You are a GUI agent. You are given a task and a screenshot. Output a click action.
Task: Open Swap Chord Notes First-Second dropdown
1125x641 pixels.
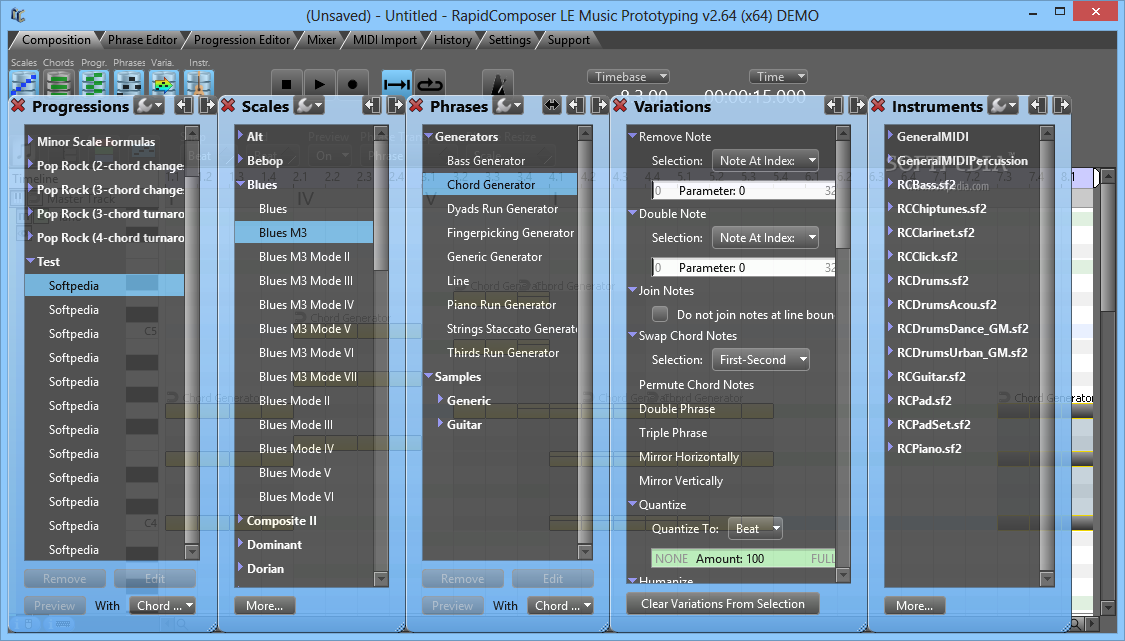coord(761,360)
